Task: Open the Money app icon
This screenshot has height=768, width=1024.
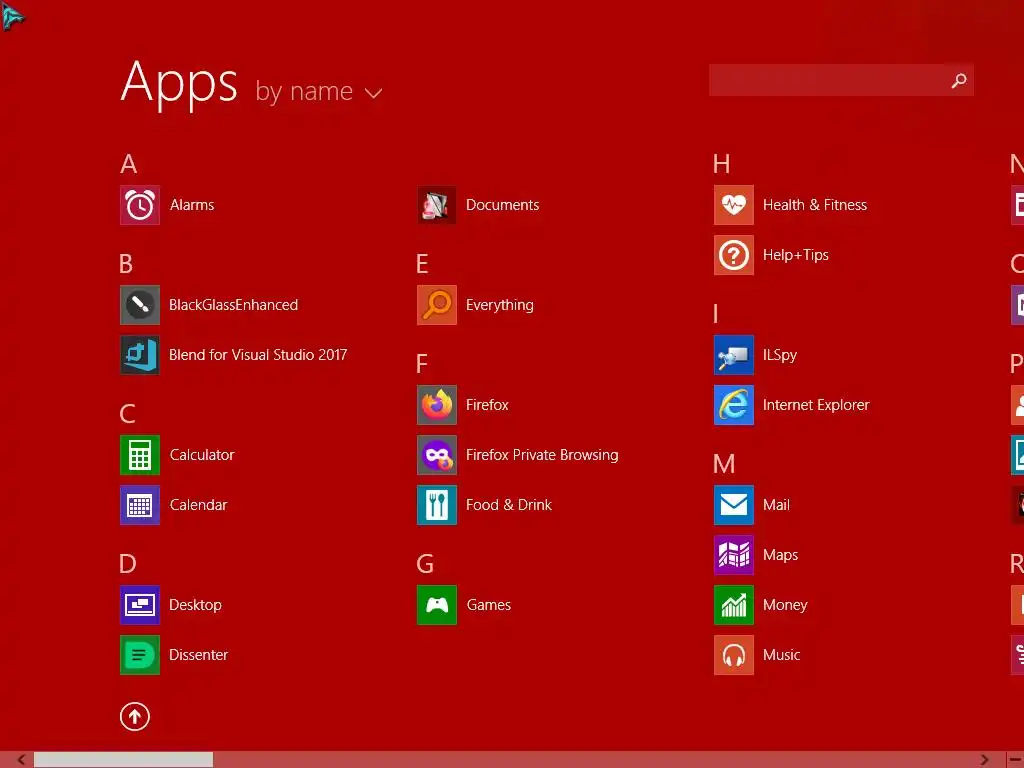Action: pyautogui.click(x=734, y=605)
